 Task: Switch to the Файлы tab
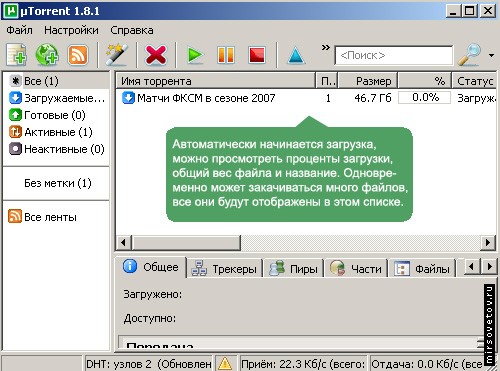422,269
